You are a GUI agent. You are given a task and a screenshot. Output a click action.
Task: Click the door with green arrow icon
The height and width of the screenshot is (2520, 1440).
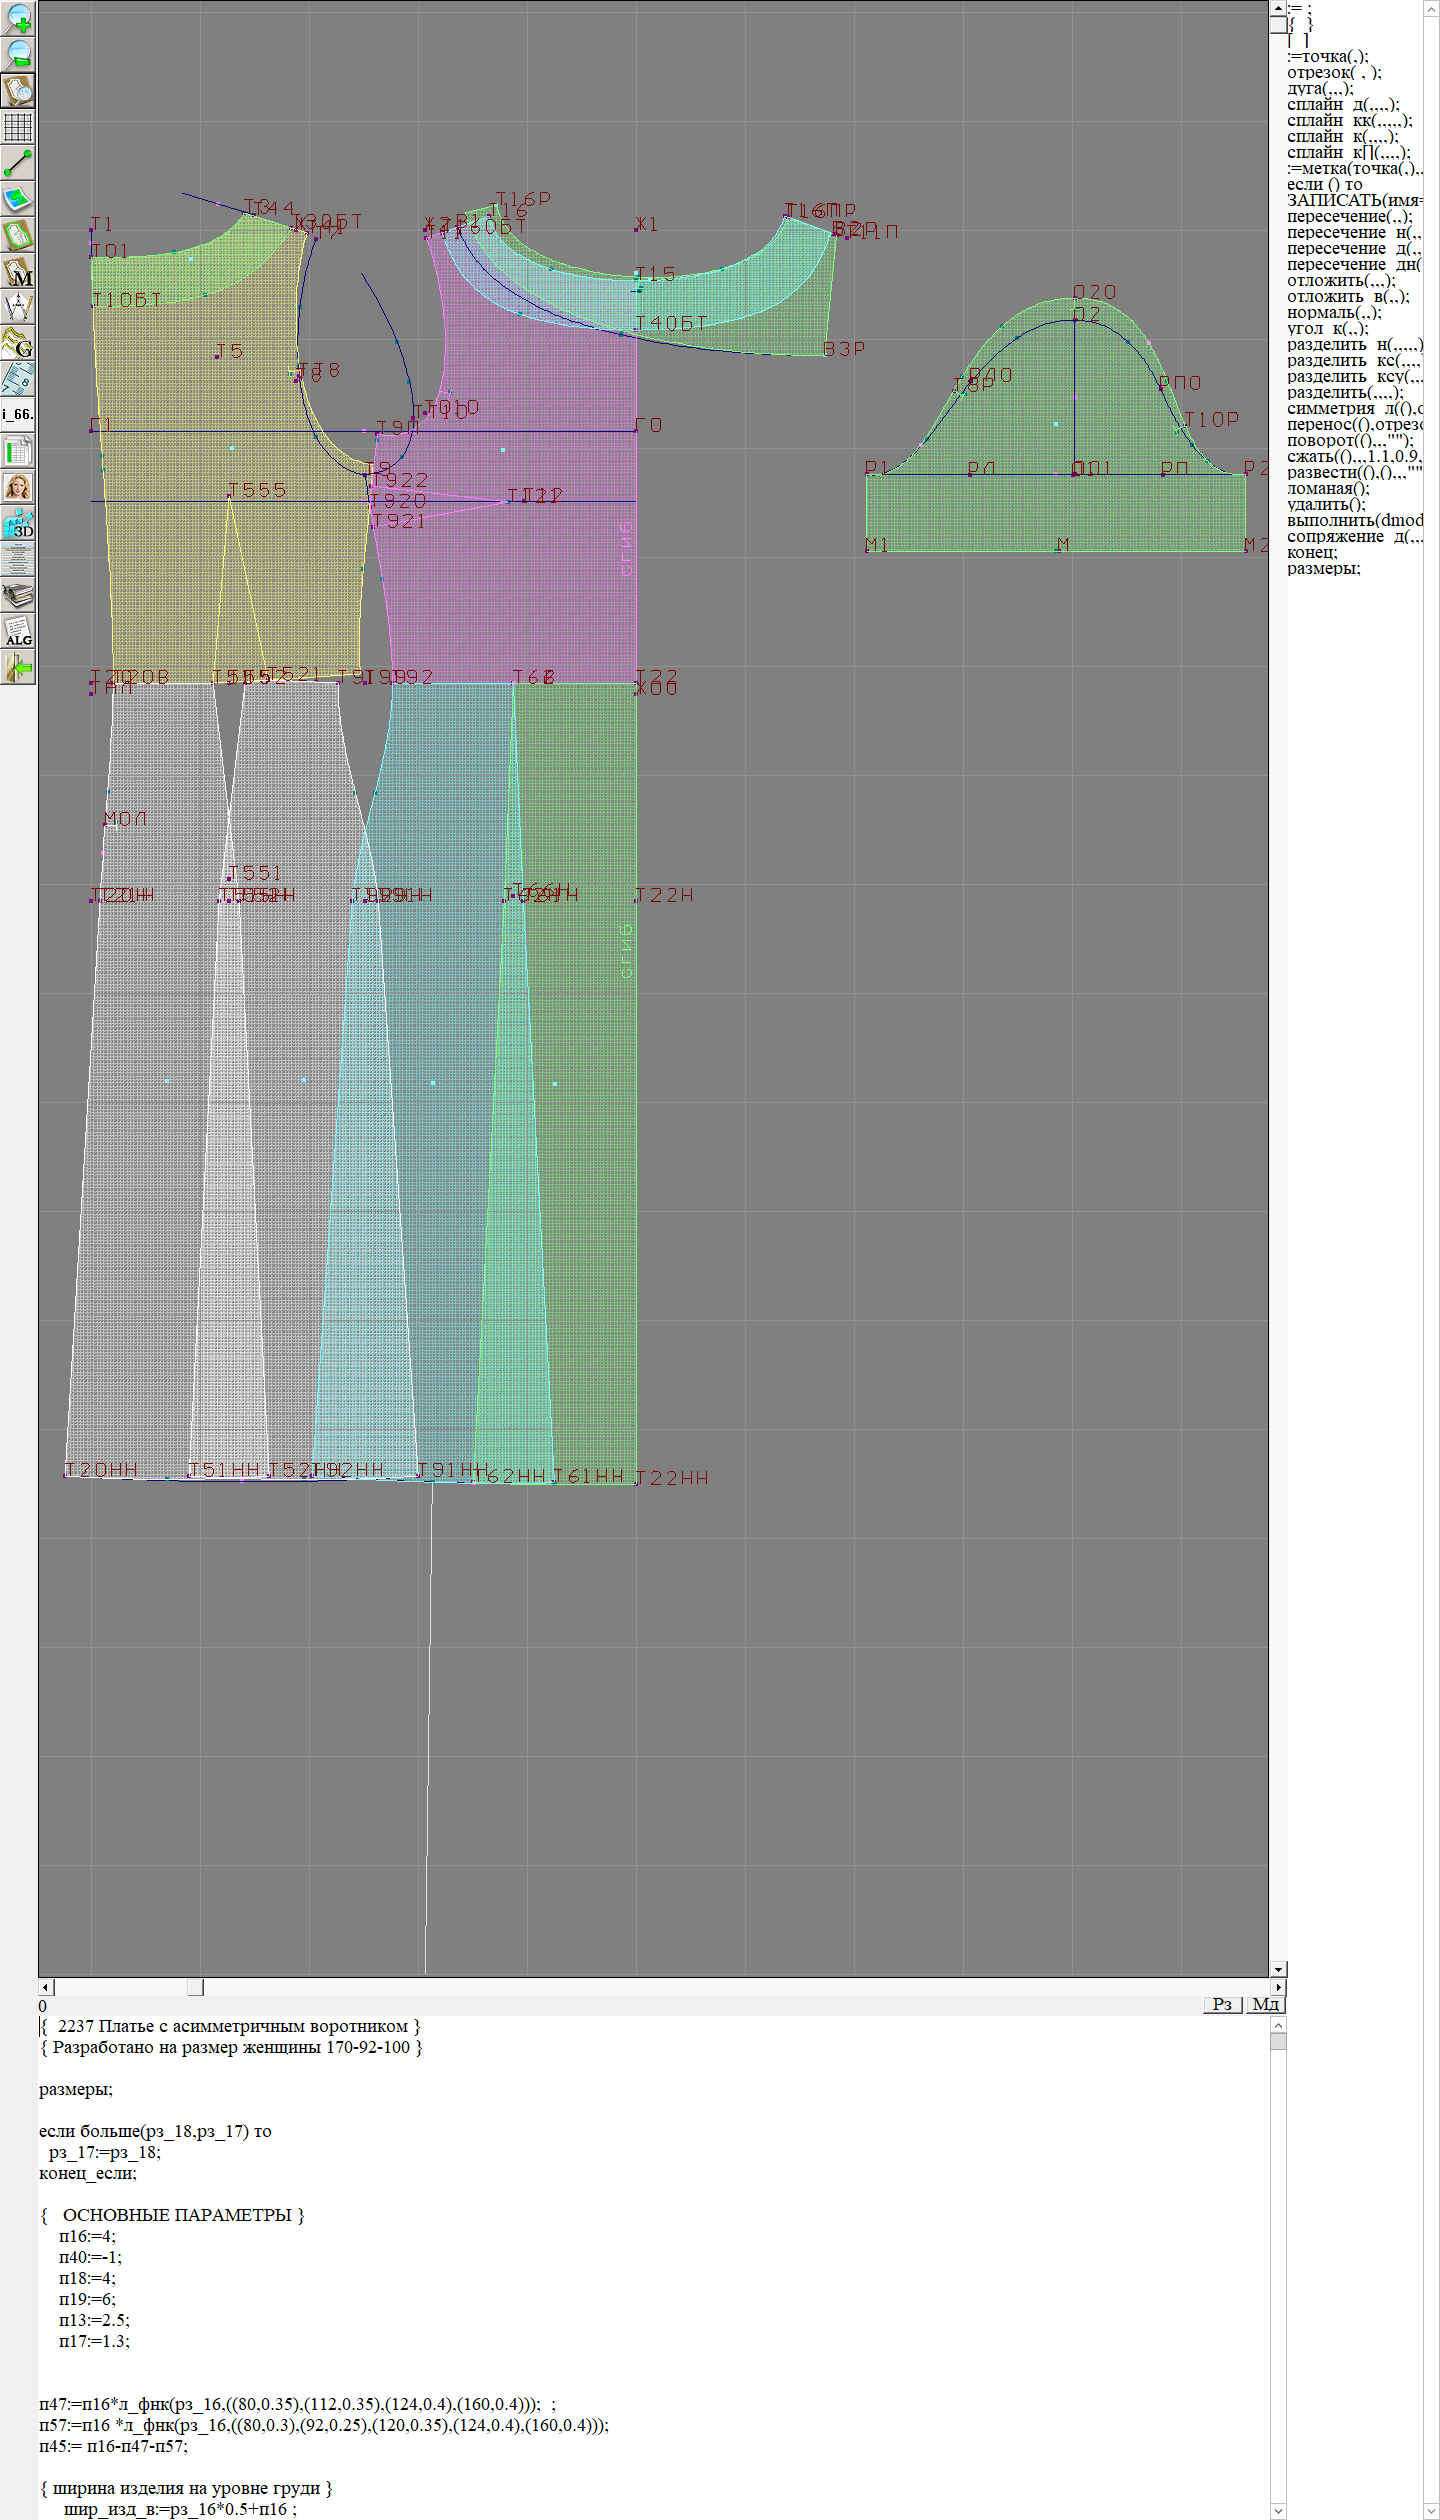click(18, 667)
